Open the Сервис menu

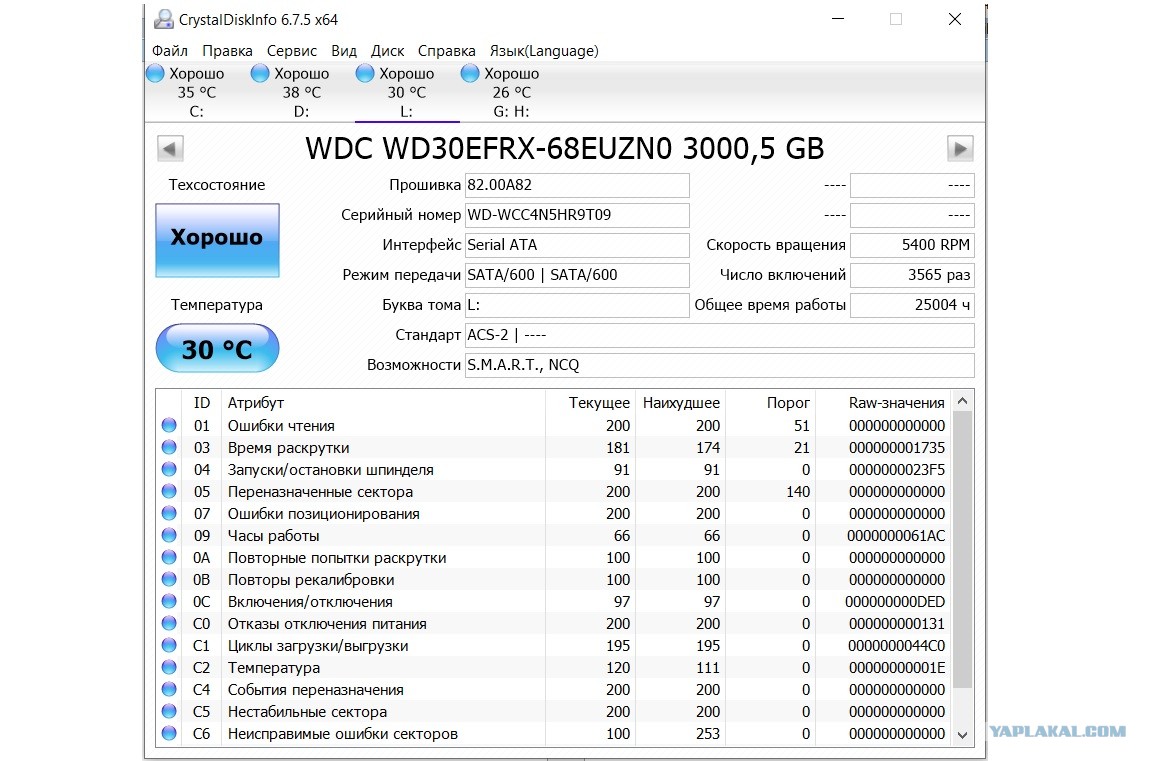point(292,51)
